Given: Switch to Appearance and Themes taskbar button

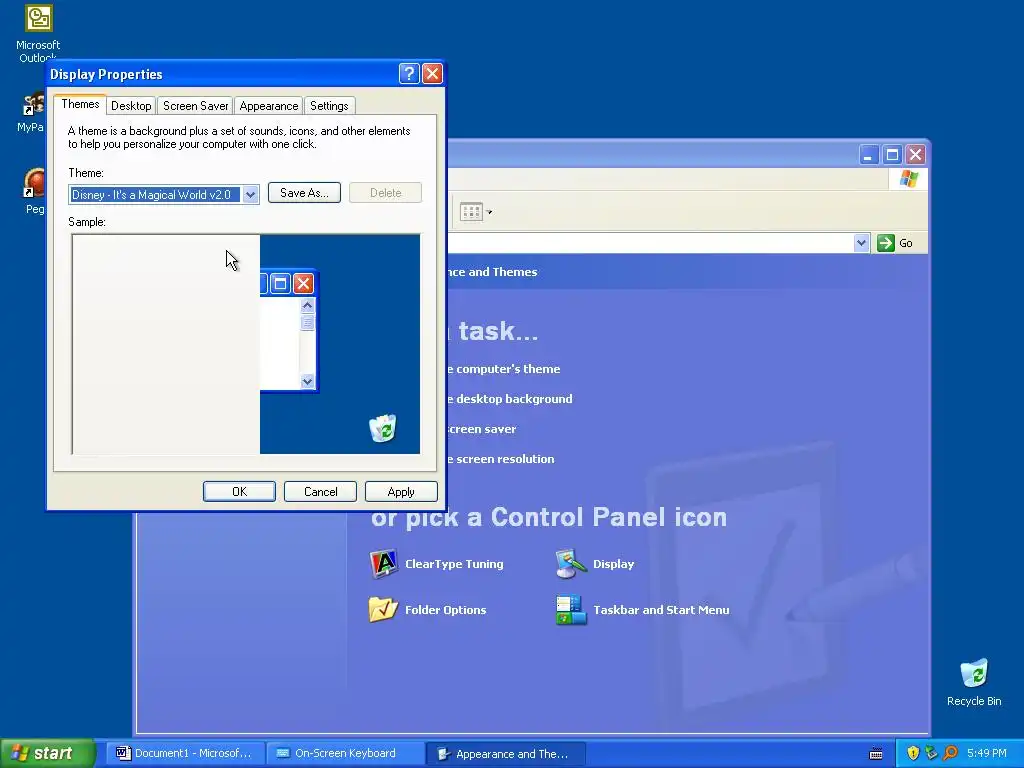Looking at the screenshot, I should (506, 754).
